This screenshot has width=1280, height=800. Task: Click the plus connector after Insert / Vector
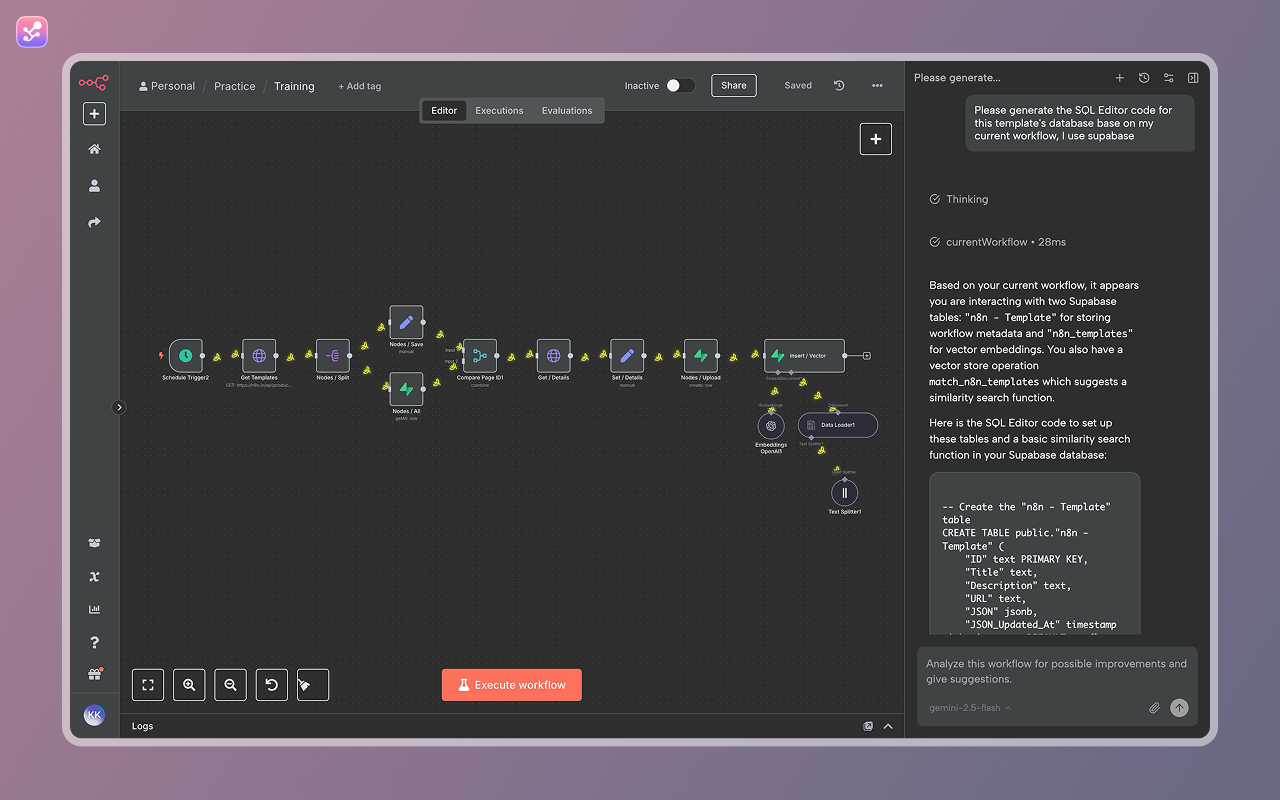(x=867, y=355)
